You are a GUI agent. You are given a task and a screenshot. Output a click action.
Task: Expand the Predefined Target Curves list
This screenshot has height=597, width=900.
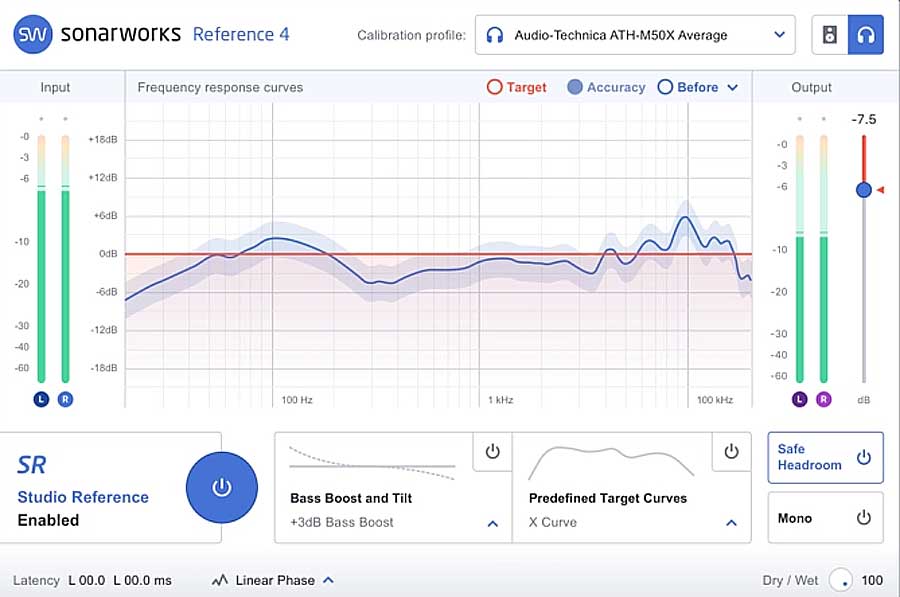pyautogui.click(x=731, y=523)
